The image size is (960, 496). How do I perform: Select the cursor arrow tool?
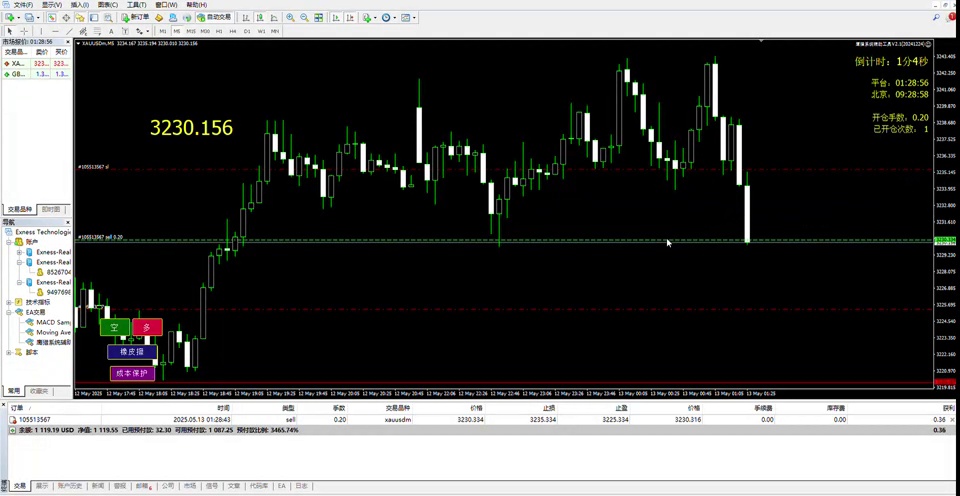tap(10, 31)
